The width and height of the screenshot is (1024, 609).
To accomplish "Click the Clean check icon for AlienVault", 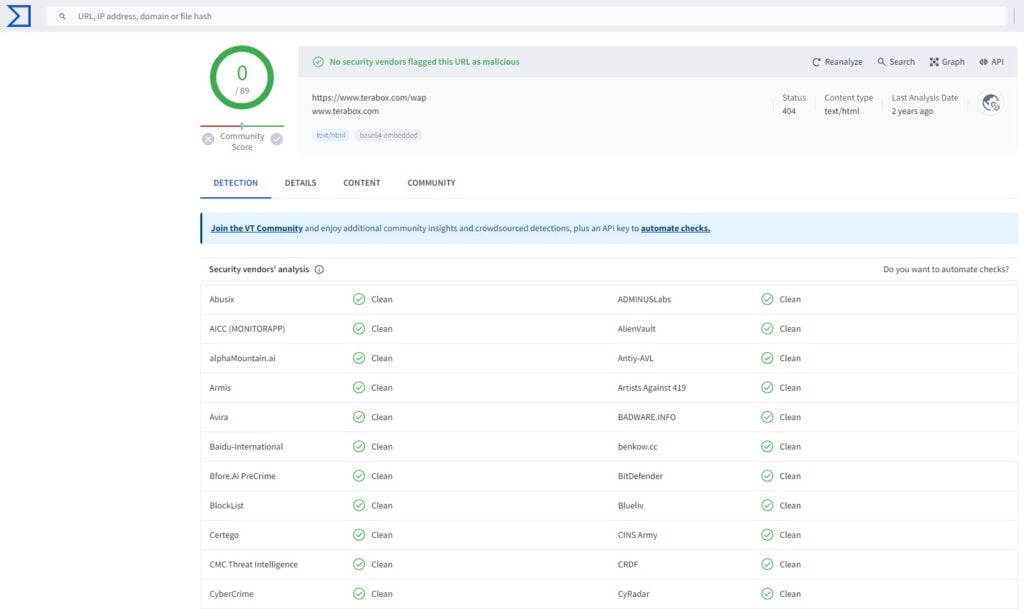I will point(767,329).
